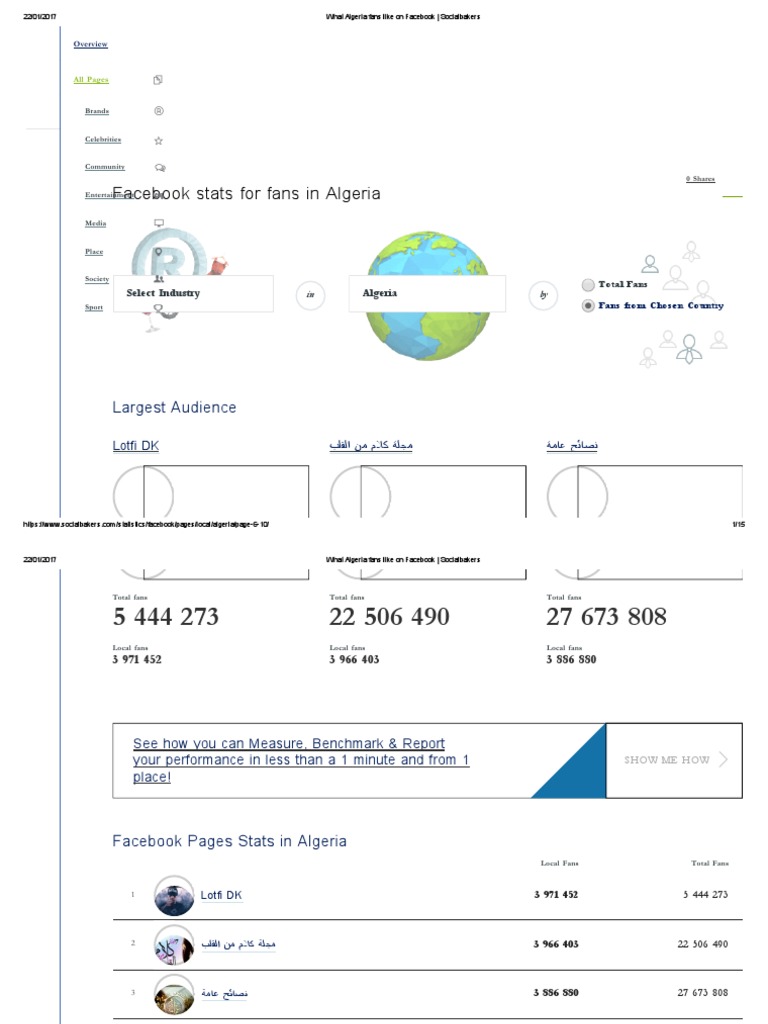The width and height of the screenshot is (768, 1024).
Task: Click the Community speech bubbles icon
Action: (159, 168)
